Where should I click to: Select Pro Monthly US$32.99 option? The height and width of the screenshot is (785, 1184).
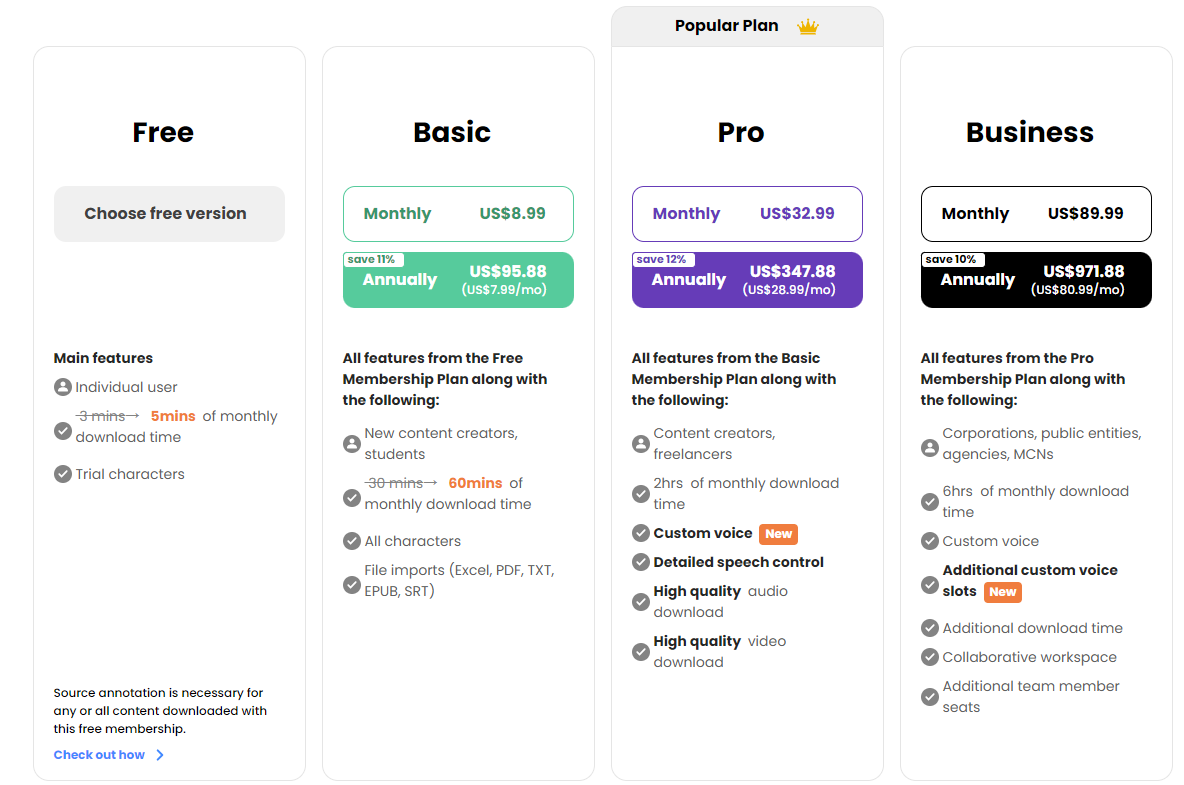(x=747, y=214)
